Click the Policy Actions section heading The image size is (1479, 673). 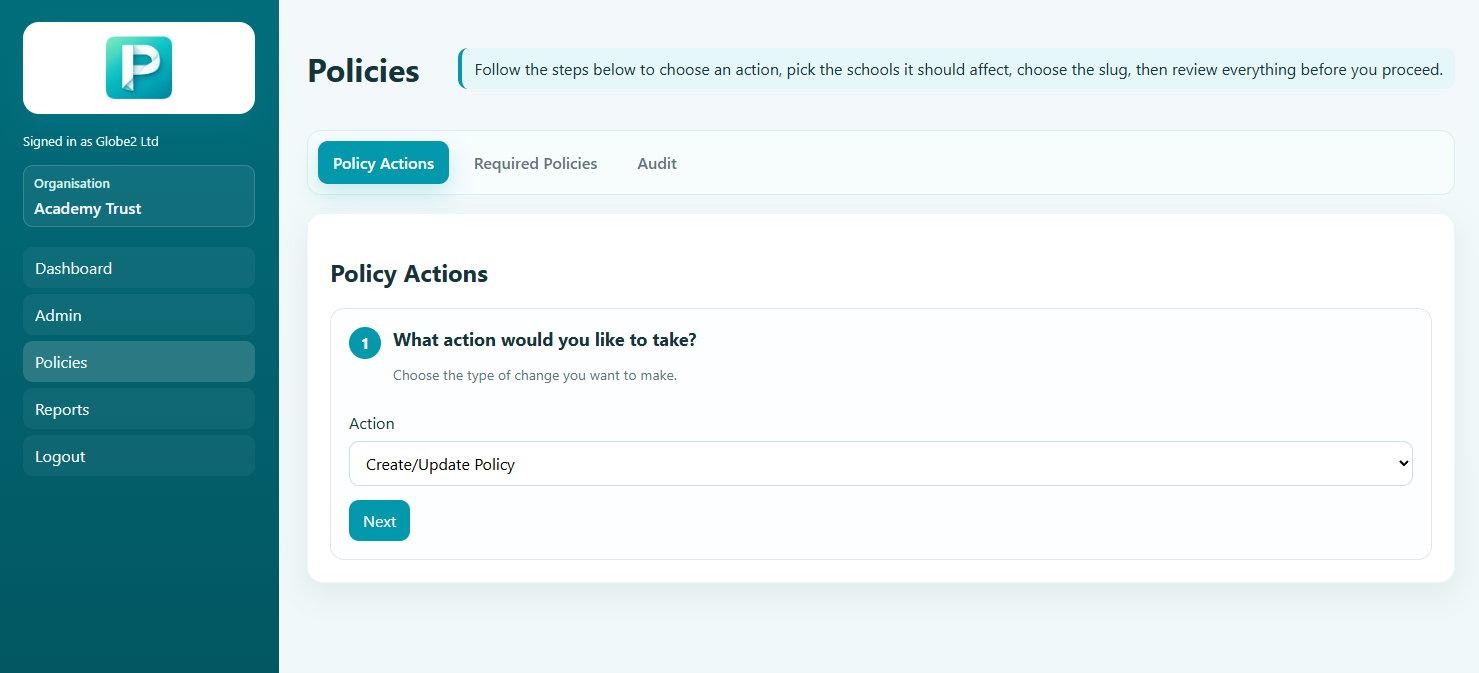click(409, 274)
